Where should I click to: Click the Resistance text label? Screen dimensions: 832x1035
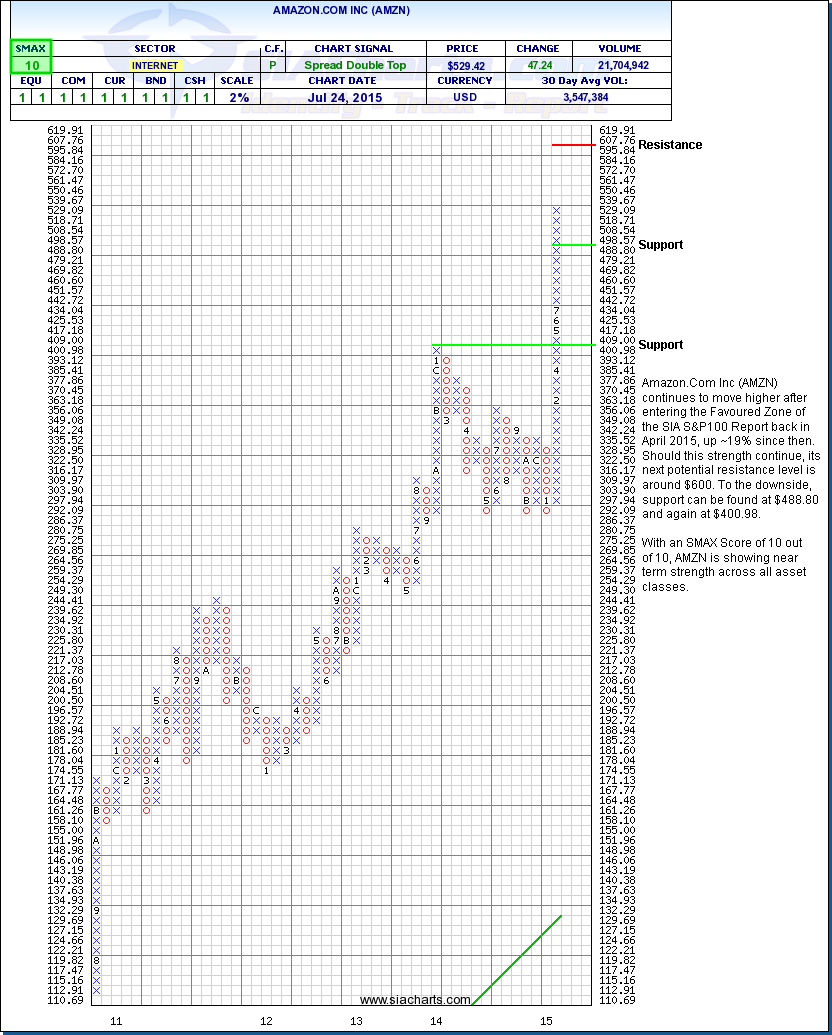(670, 145)
